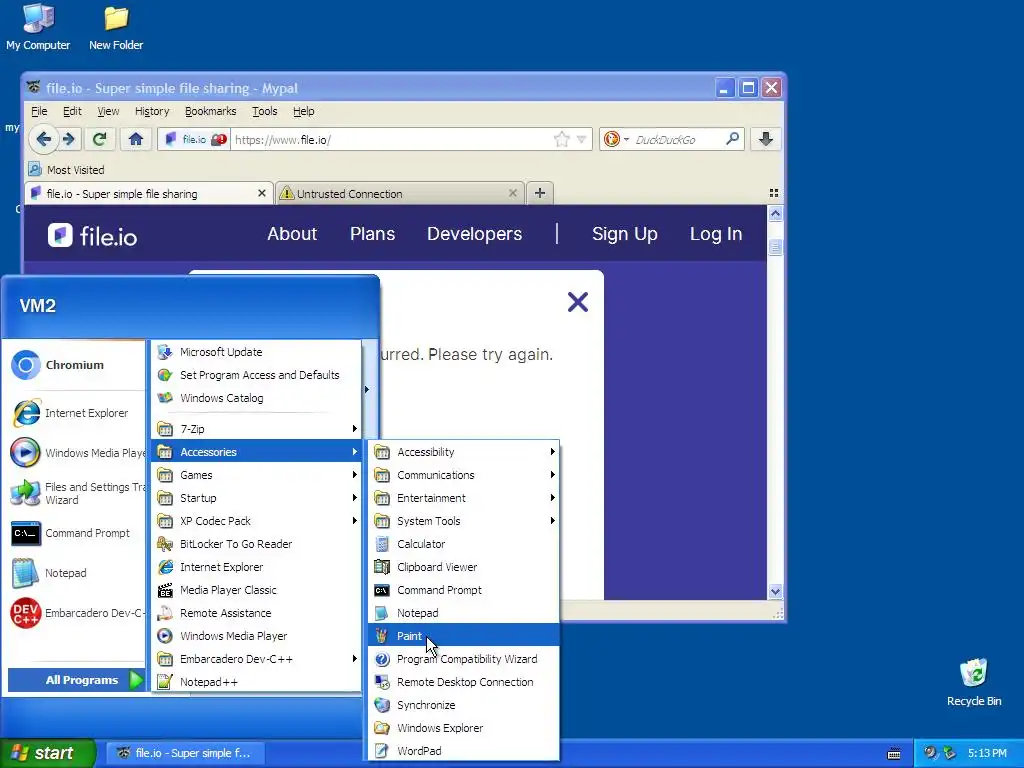
Task: Open a new tab with plus button
Action: 539,193
